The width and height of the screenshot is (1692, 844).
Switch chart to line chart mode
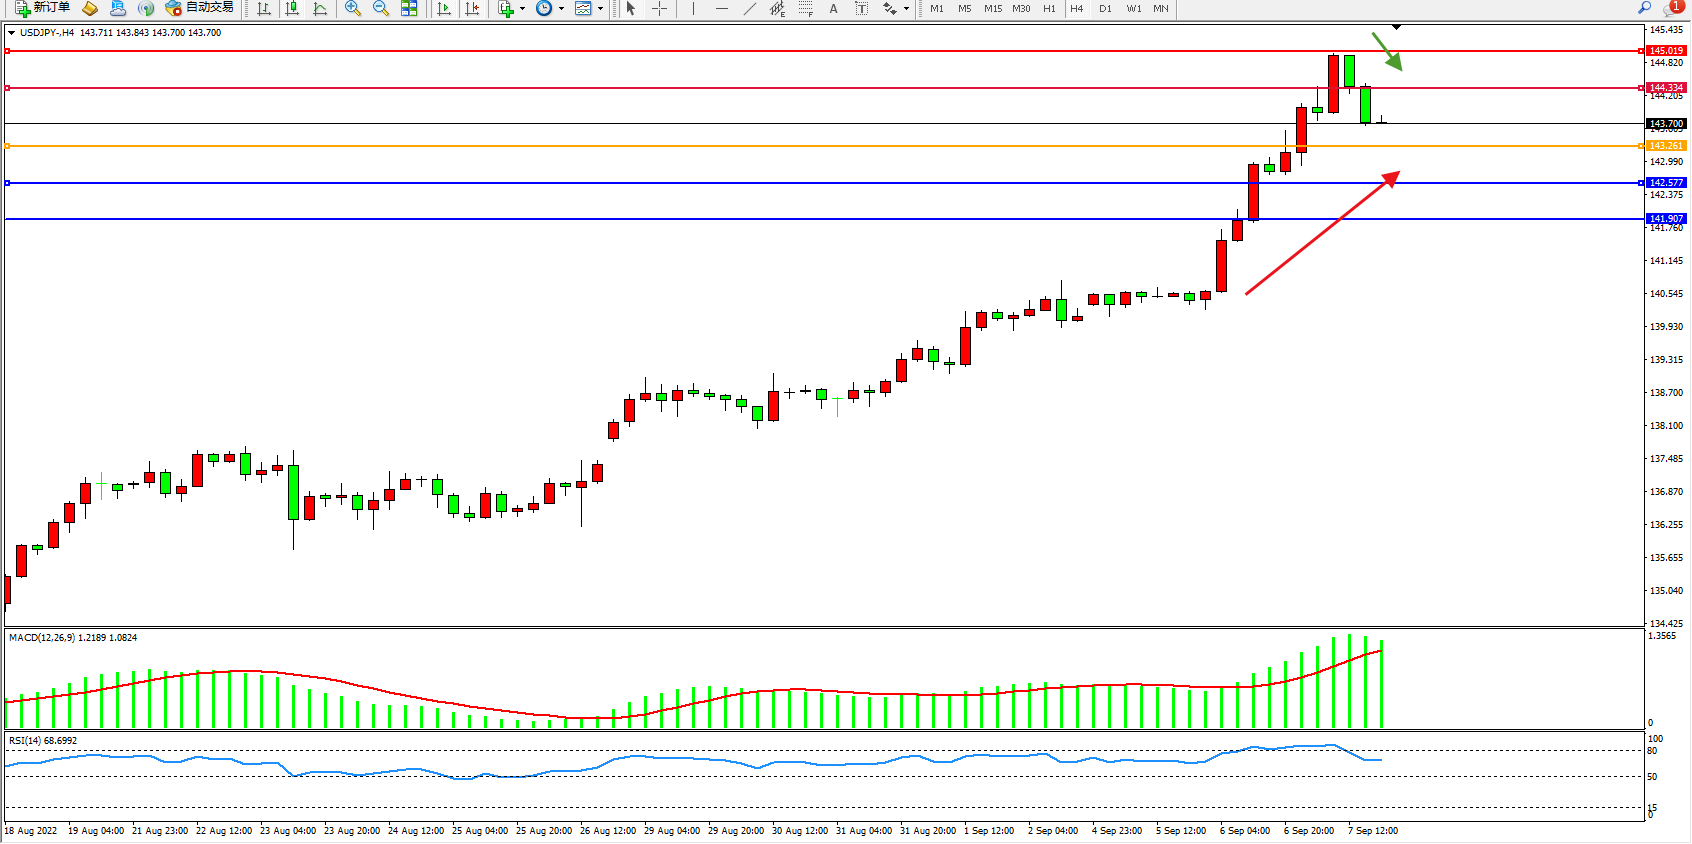[320, 8]
